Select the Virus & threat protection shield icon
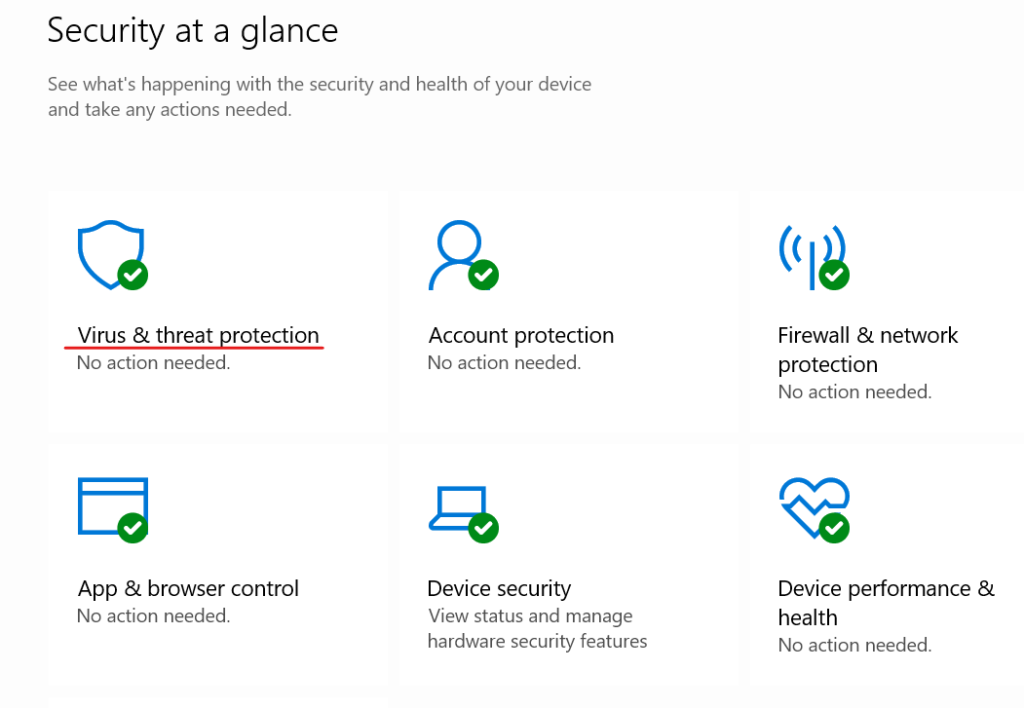This screenshot has width=1024, height=708. pyautogui.click(x=110, y=250)
